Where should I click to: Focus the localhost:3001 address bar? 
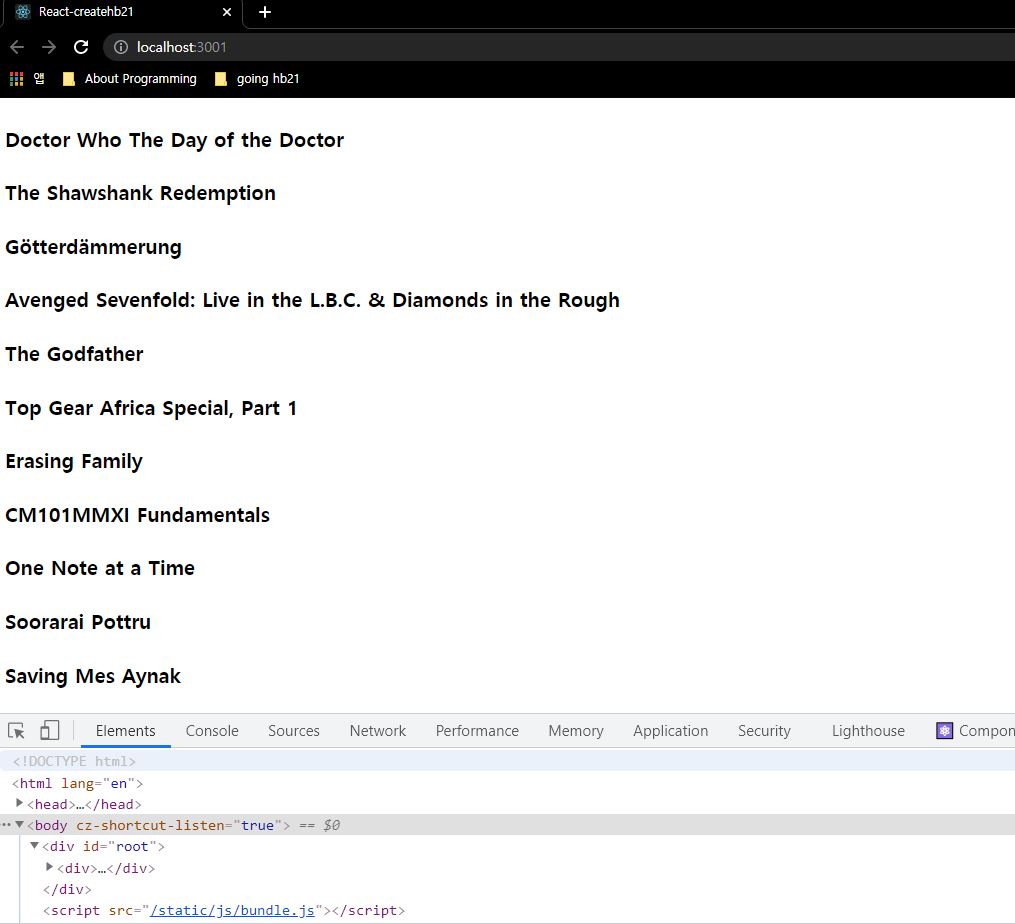tap(557, 47)
